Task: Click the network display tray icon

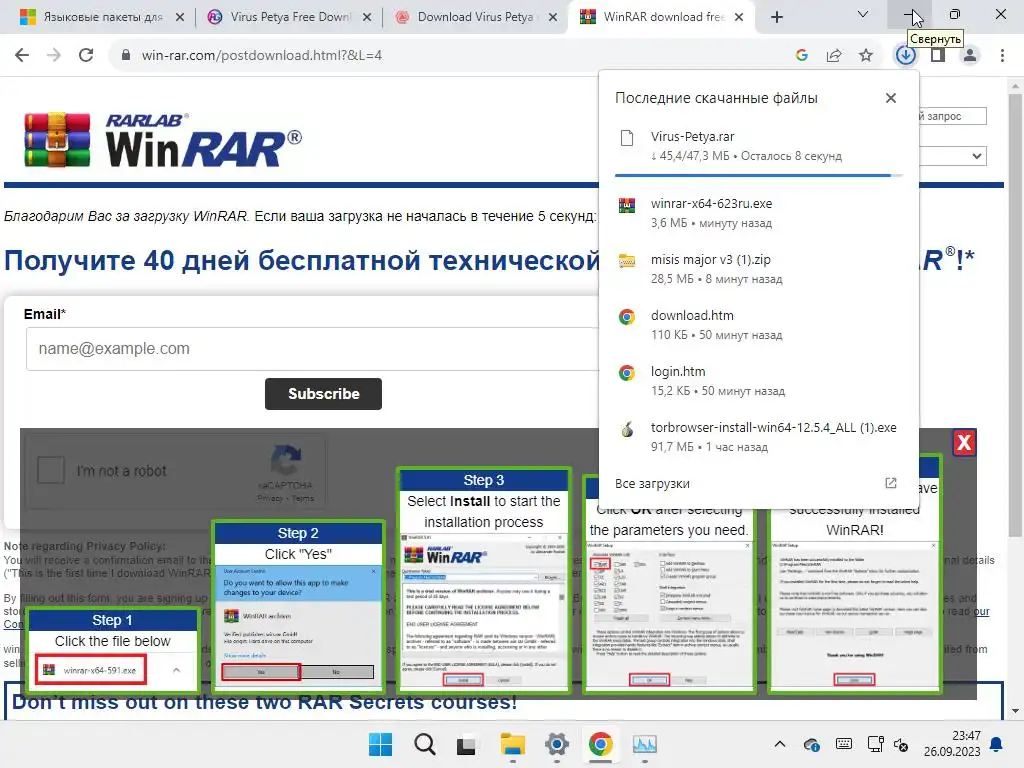Action: coord(875,744)
